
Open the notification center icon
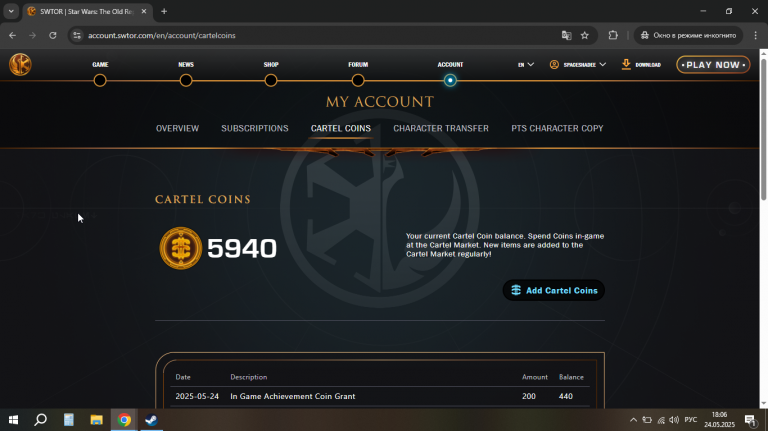pyautogui.click(x=751, y=420)
